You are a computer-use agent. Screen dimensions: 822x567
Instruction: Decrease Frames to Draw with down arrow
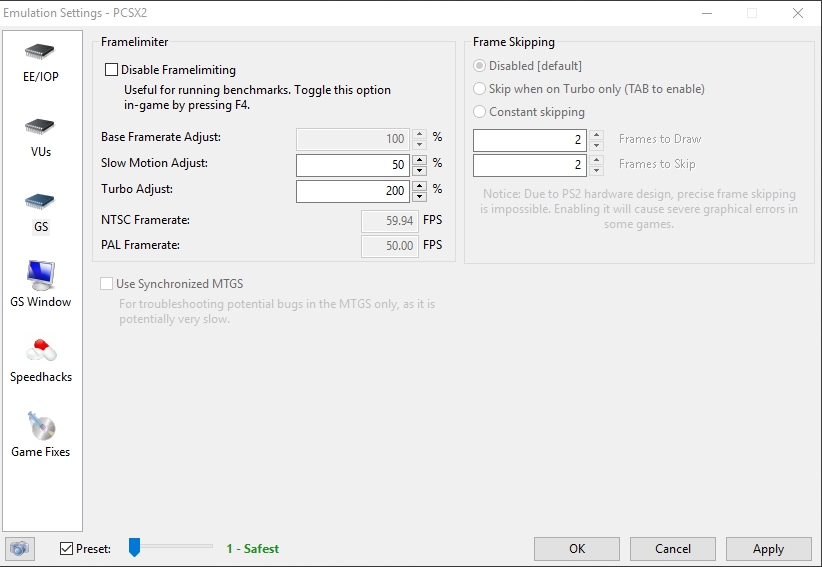point(597,146)
